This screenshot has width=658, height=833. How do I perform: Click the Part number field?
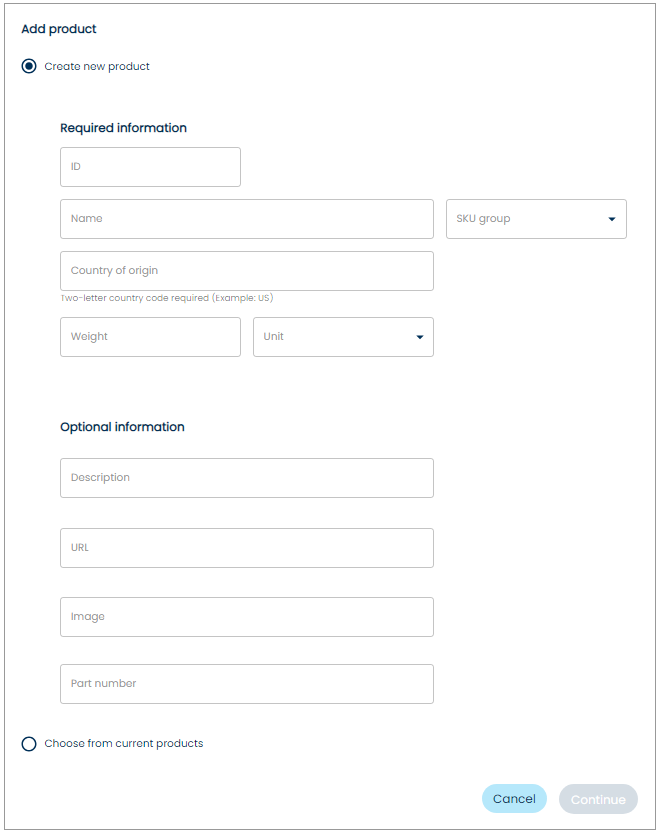[246, 684]
